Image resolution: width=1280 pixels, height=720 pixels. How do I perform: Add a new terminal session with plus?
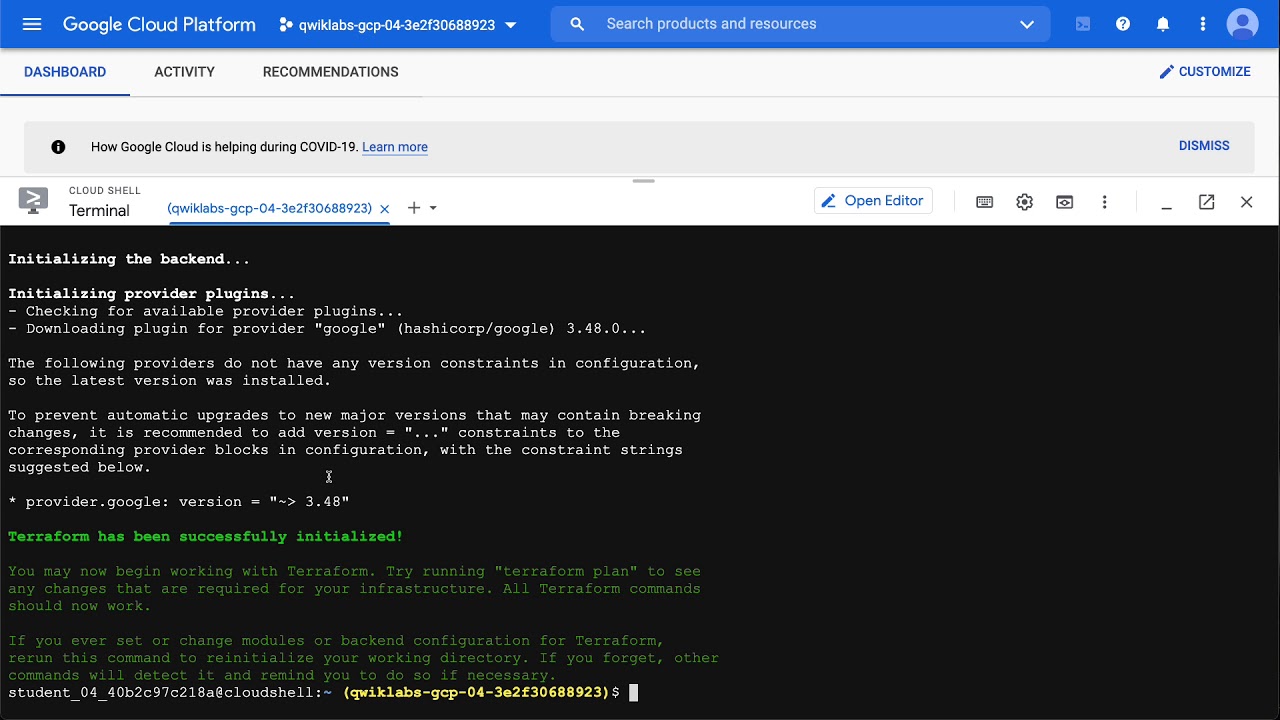tap(414, 208)
